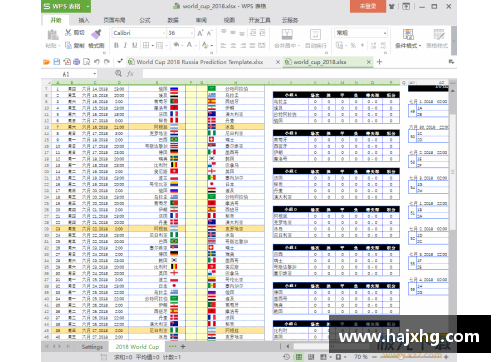500x362 pixels.
Task: Click the Cut scissors icon
Action: (x=68, y=32)
